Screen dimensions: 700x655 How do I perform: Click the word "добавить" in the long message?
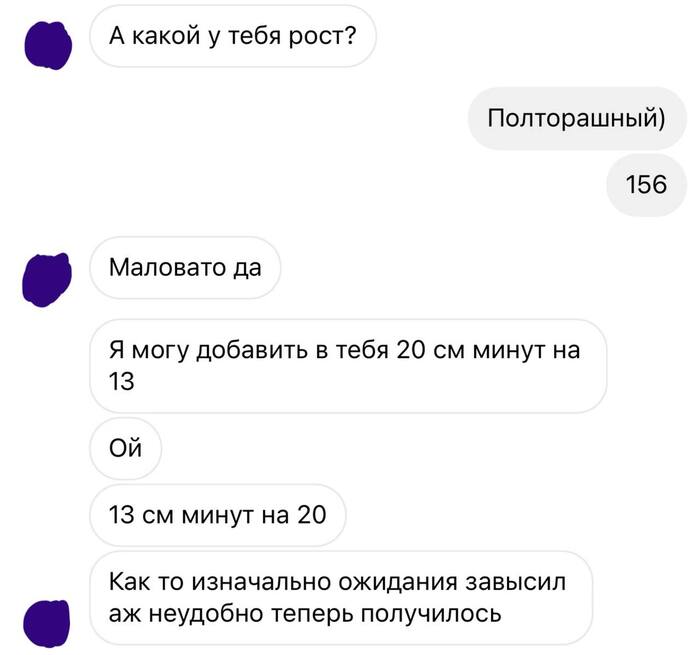click(x=252, y=350)
